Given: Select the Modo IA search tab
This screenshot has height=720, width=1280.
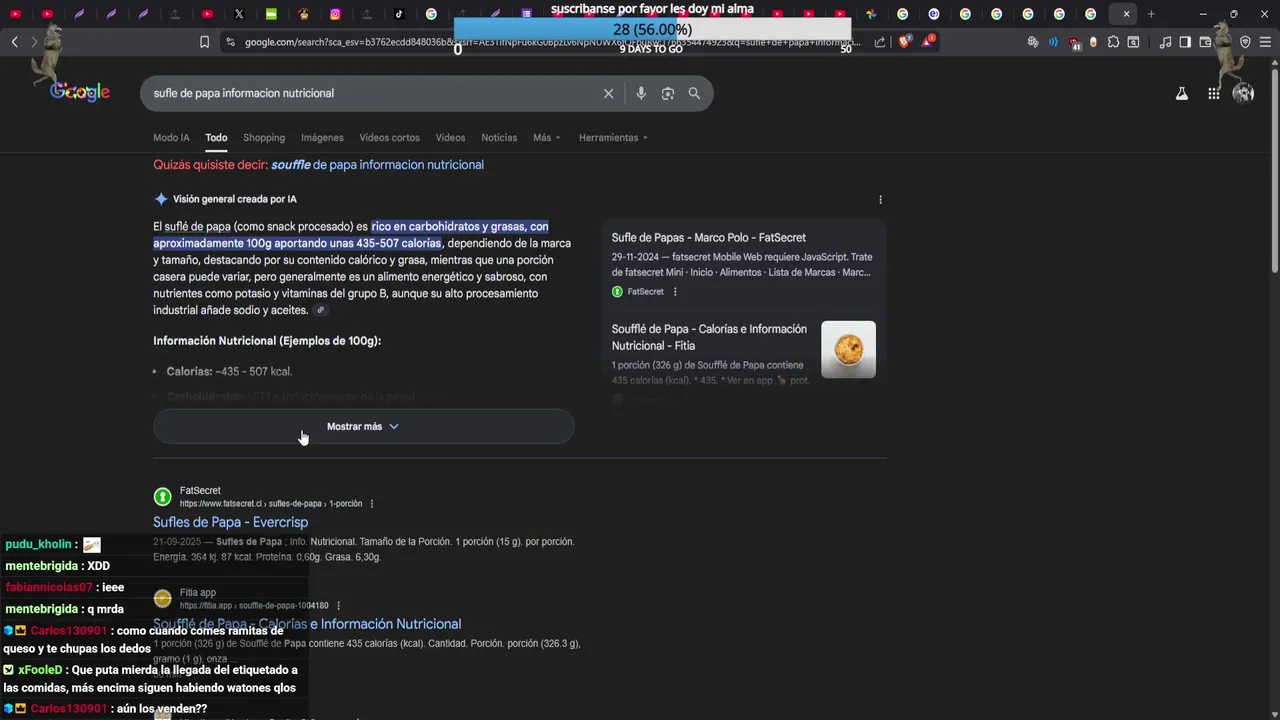Looking at the screenshot, I should [171, 138].
